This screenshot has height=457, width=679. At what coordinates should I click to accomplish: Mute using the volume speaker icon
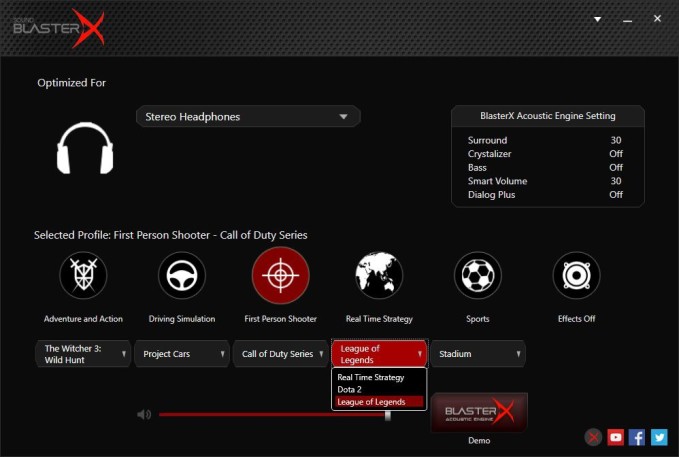144,415
